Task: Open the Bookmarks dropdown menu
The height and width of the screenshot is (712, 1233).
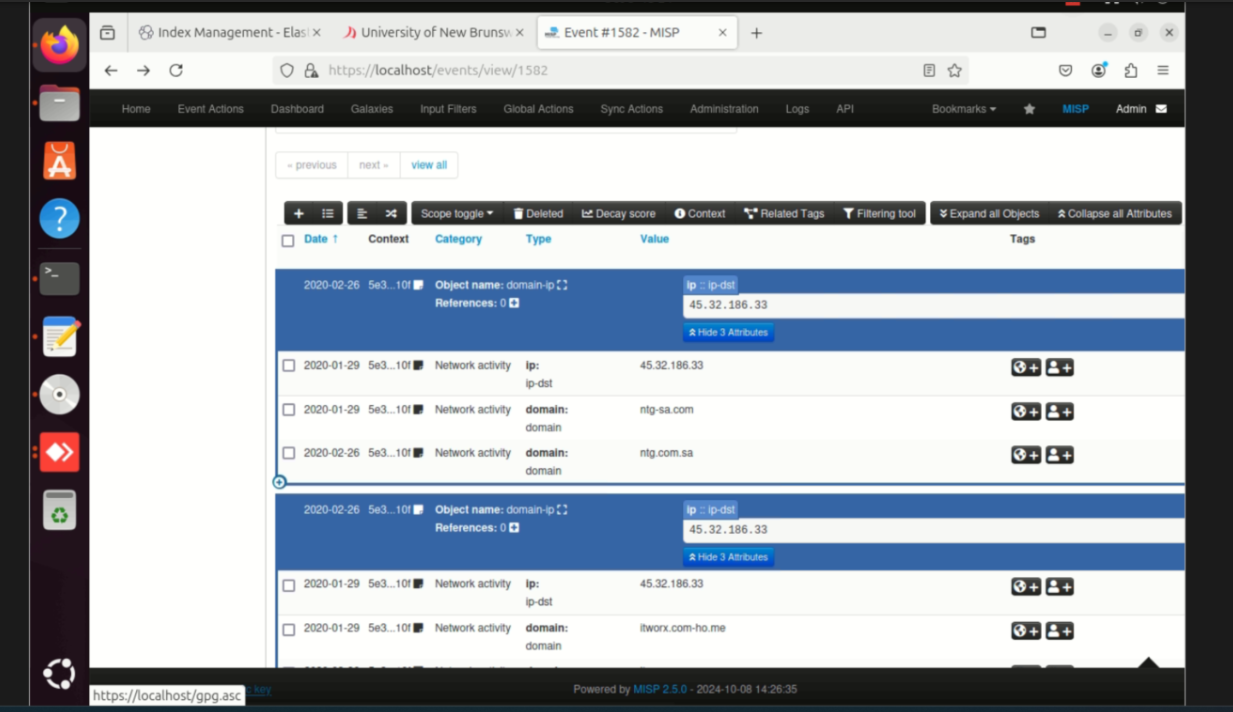Action: tap(963, 109)
